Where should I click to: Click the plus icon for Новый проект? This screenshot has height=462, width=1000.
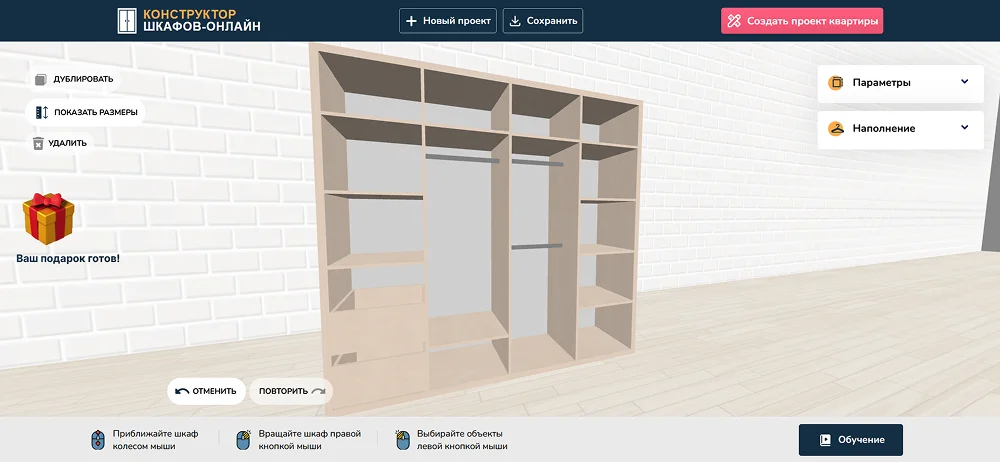click(x=412, y=21)
